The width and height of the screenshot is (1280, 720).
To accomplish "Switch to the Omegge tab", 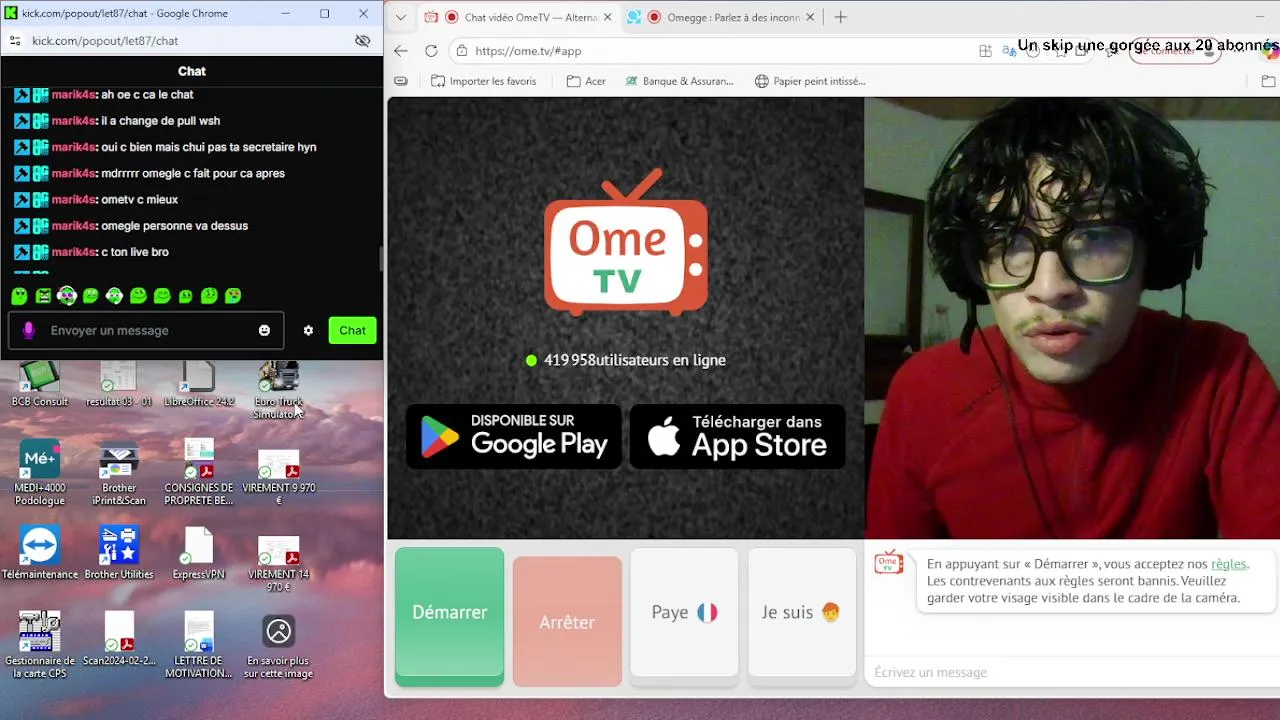I will point(721,17).
